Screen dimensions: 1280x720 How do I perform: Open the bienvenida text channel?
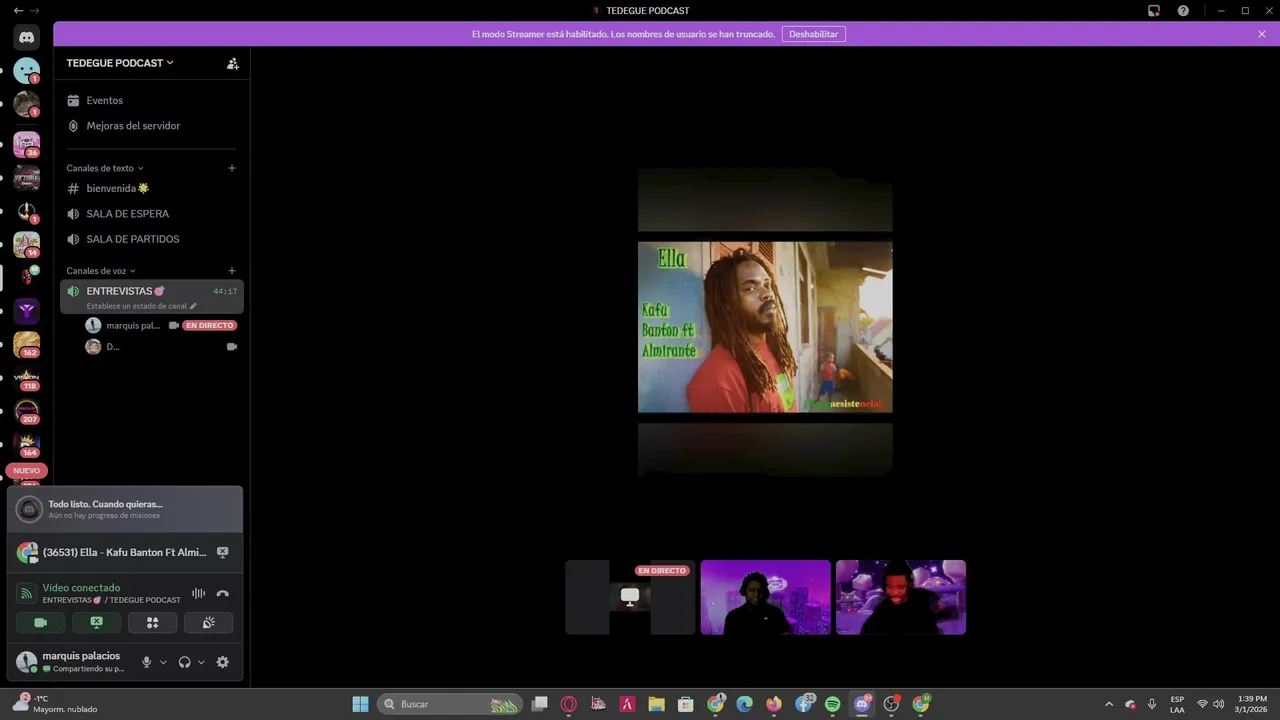pos(117,188)
